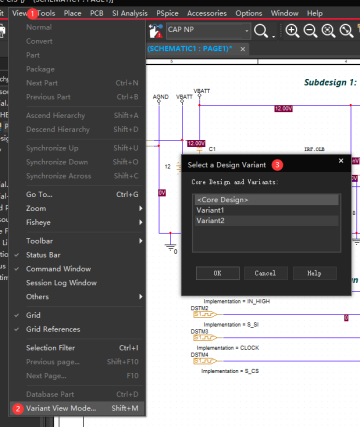Toggle Command Window visibility option

pyautogui.click(x=77, y=269)
